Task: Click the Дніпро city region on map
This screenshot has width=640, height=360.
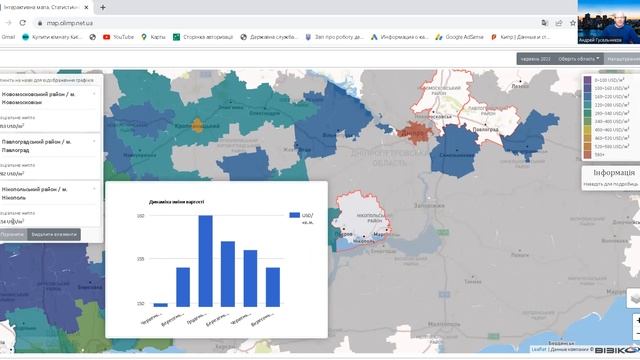Action: 414,133
